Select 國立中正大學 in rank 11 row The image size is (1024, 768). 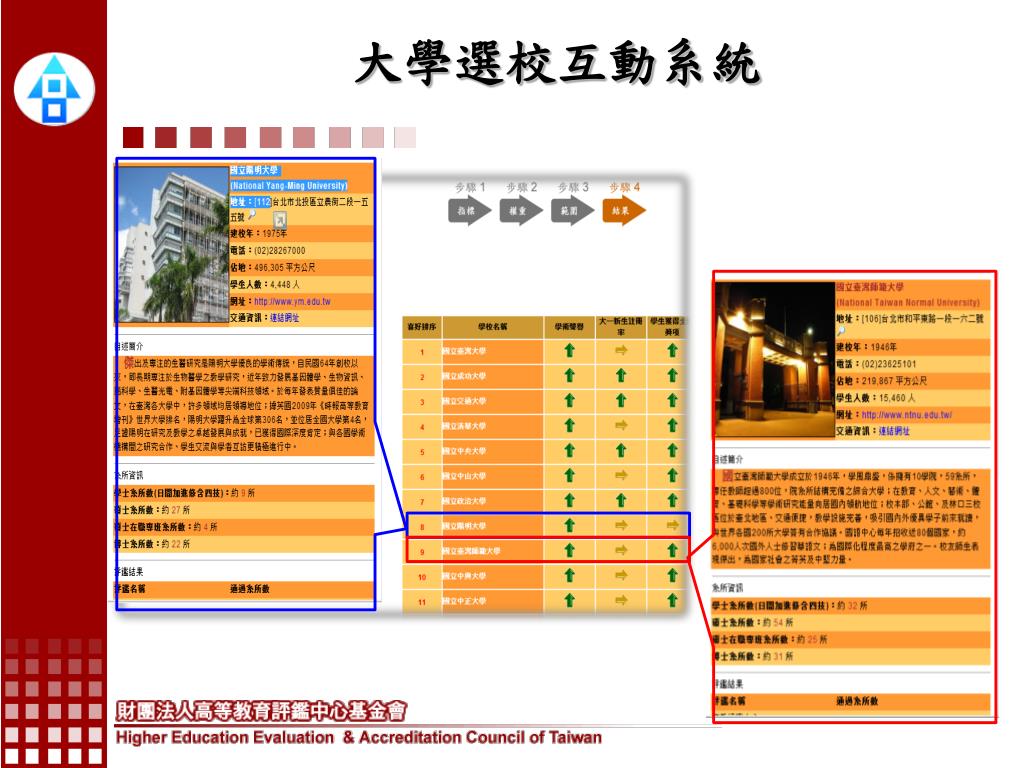(x=464, y=601)
